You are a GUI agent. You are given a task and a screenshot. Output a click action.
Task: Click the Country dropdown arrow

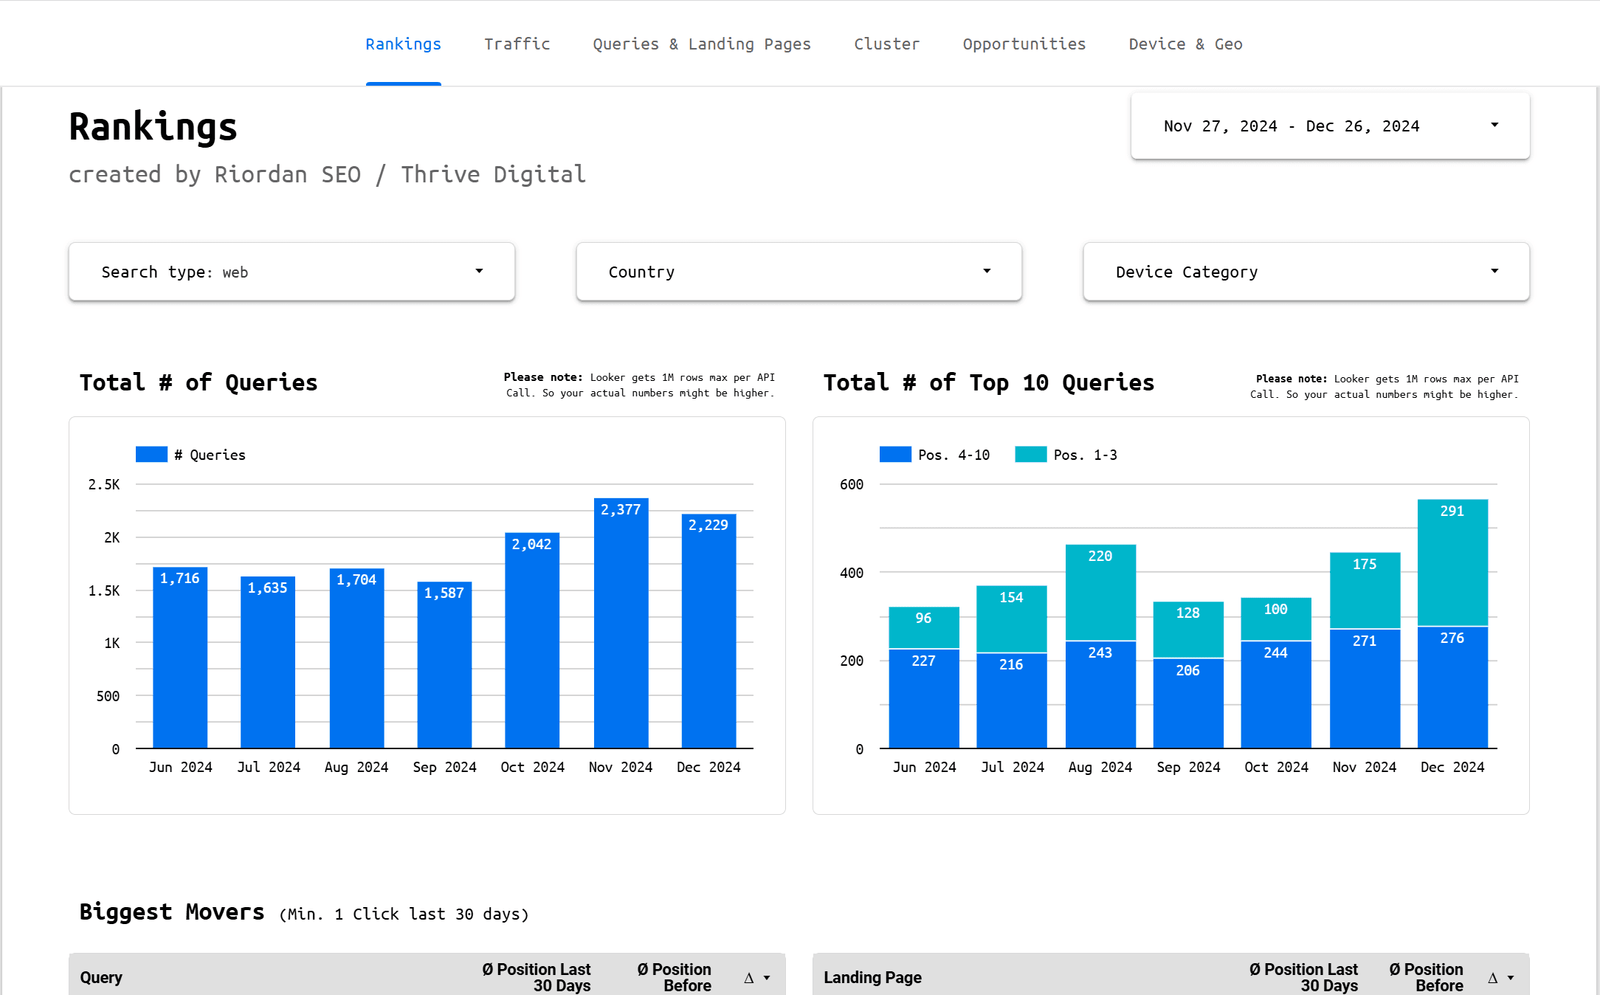(x=987, y=271)
